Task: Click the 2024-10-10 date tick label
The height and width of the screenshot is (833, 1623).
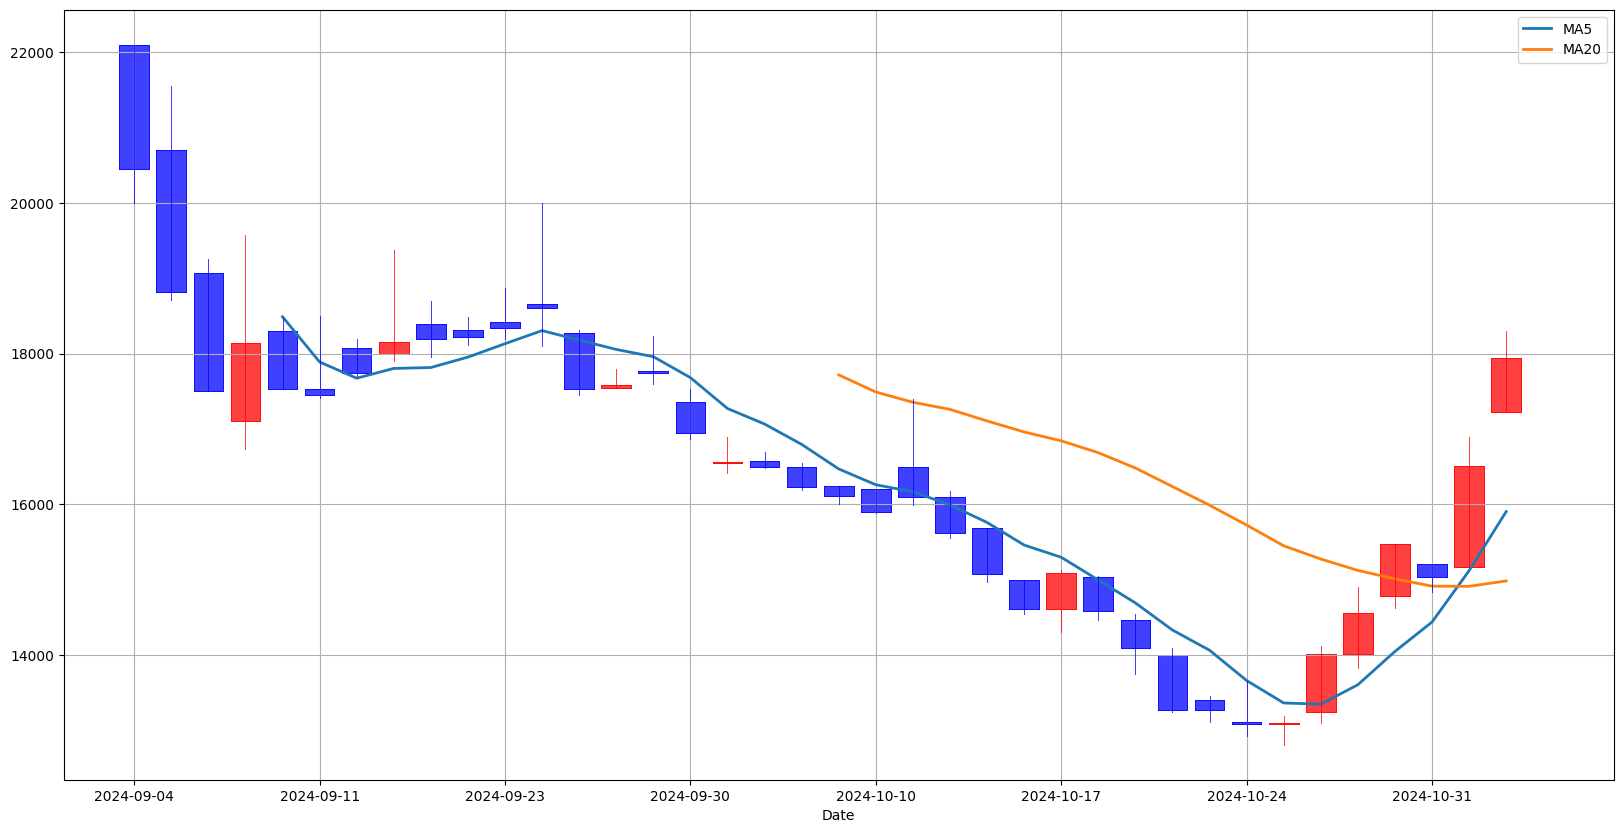Action: click(x=876, y=796)
